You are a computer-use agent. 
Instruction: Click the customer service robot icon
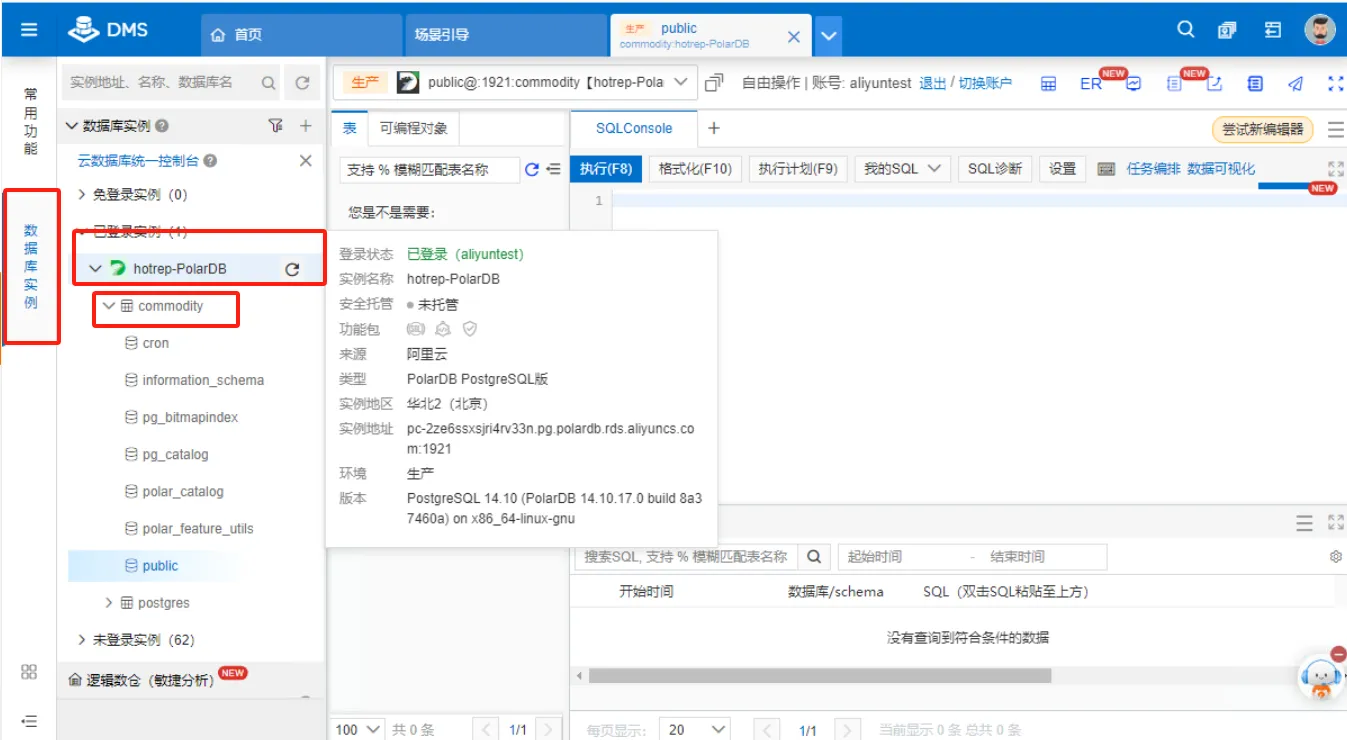pos(1321,677)
